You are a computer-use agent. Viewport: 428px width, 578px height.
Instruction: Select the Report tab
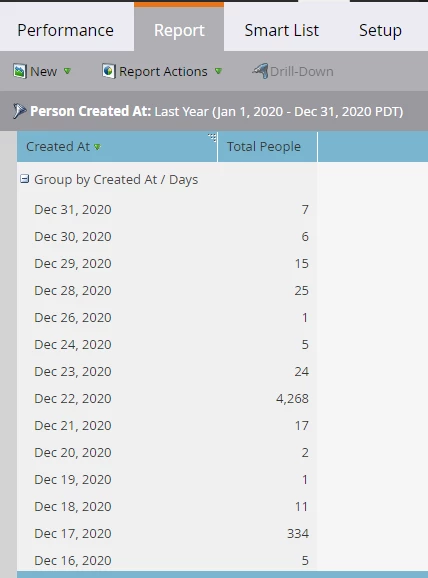(179, 29)
